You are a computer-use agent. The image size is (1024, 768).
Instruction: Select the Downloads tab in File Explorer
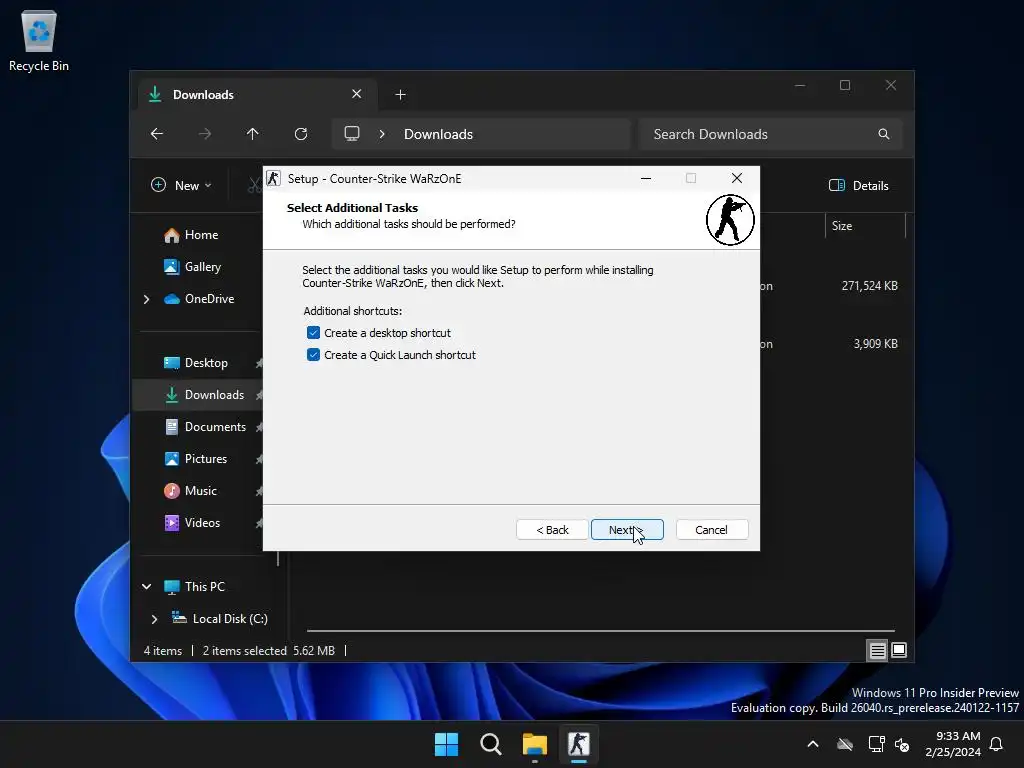[x=258, y=95]
